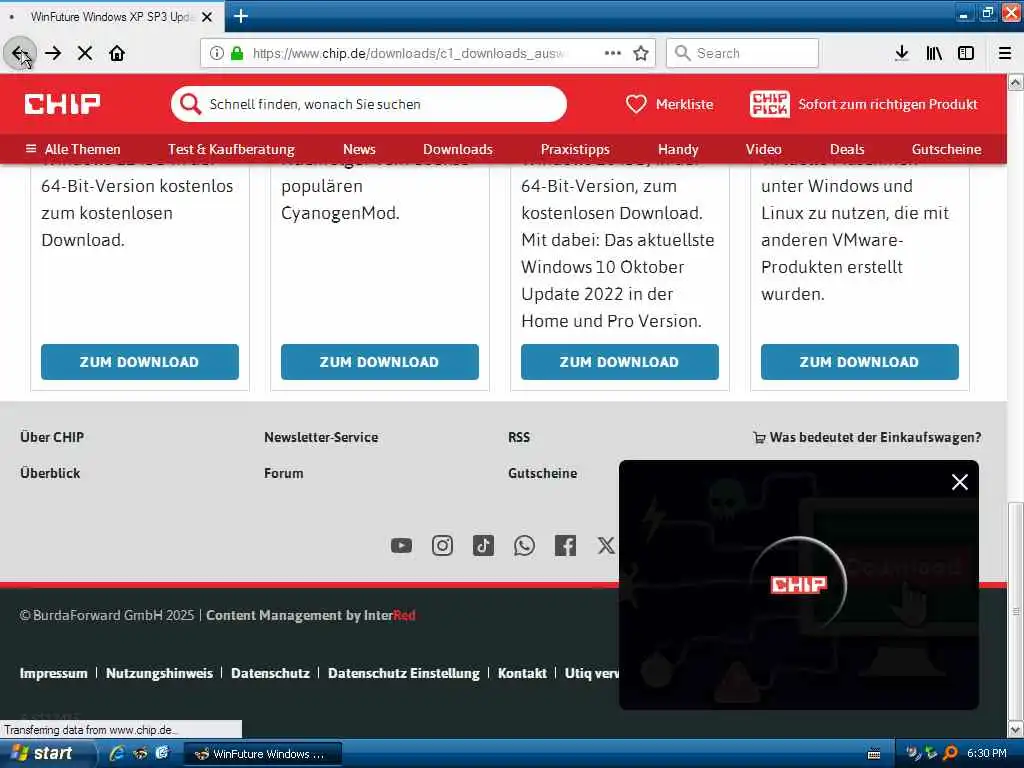Toggle the sidebar view icon
The width and height of the screenshot is (1024, 768).
click(x=966, y=54)
